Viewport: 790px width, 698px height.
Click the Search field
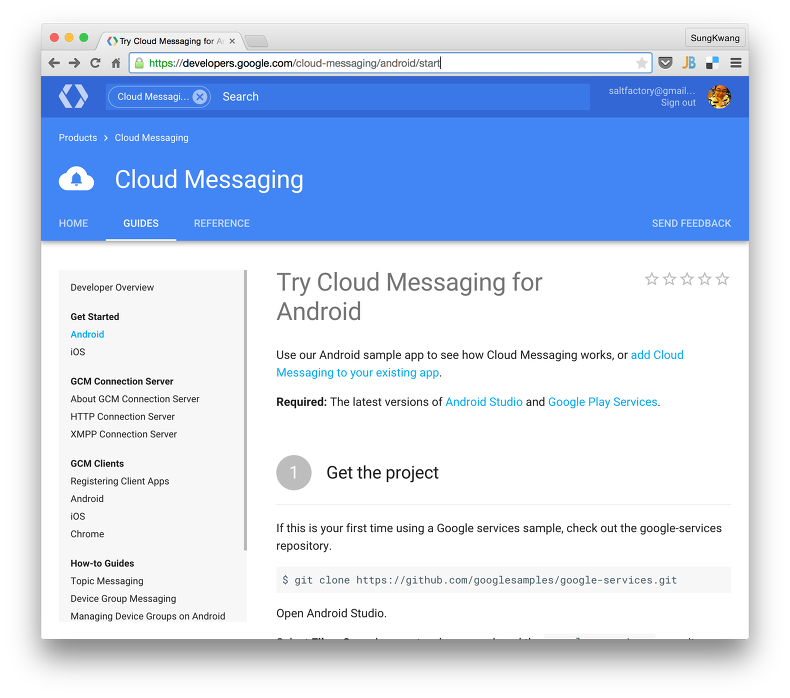pos(403,97)
